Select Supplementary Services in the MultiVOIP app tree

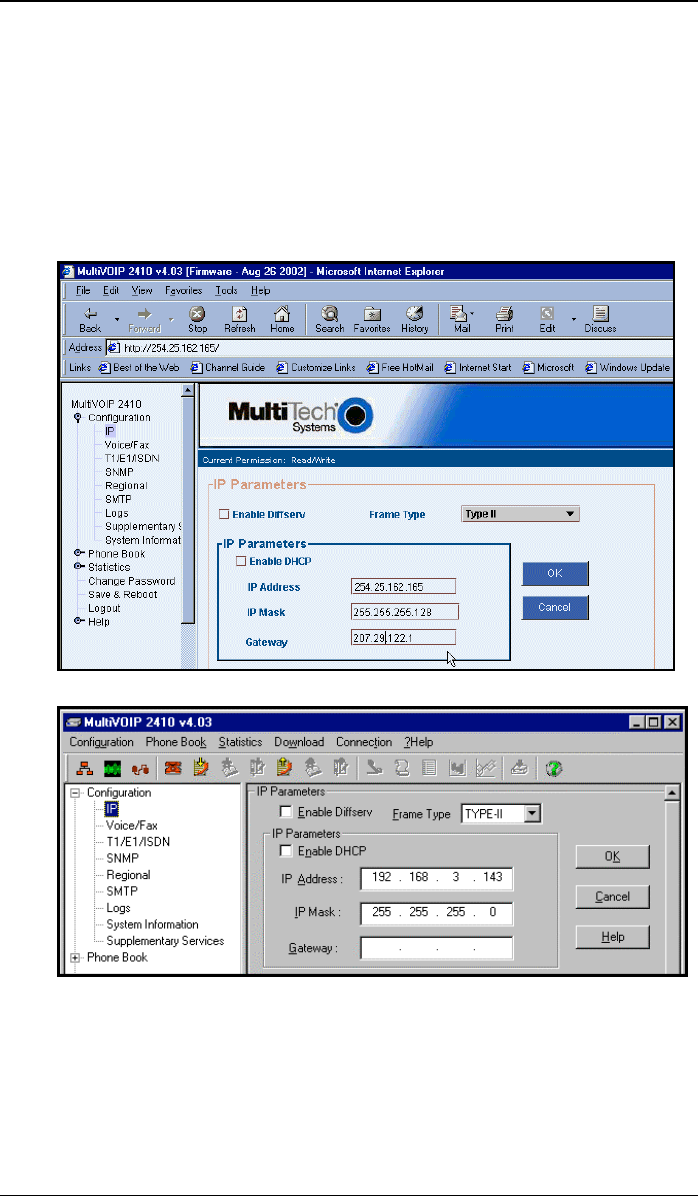click(165, 941)
